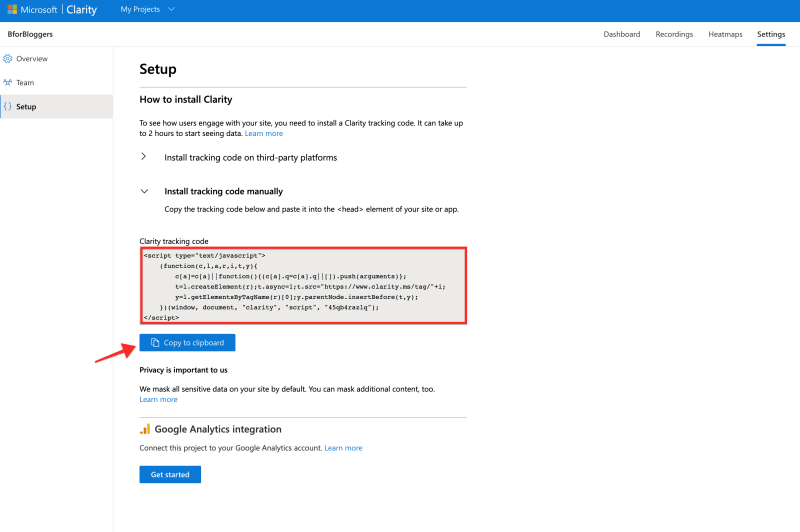Image resolution: width=800 pixels, height=532 pixels.
Task: Click the closing </script> line in code
Action: pyautogui.click(x=161, y=318)
